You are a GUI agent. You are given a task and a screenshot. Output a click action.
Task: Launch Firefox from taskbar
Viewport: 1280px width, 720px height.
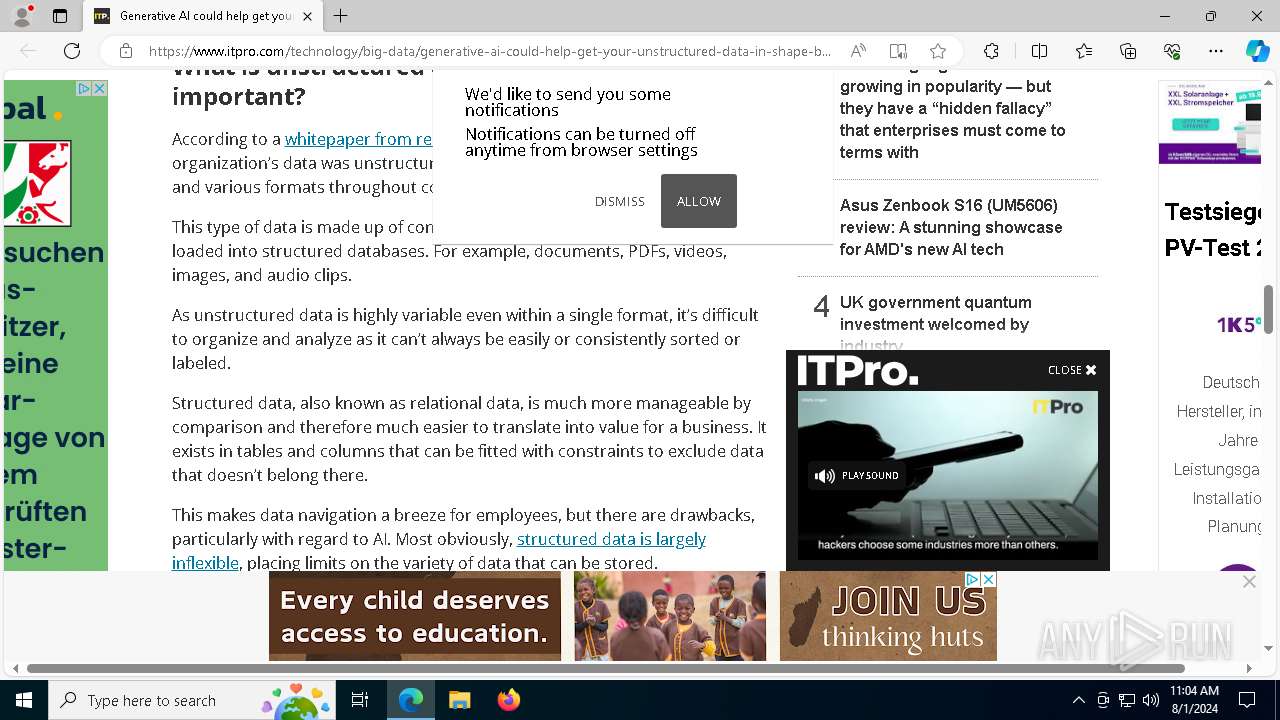coord(508,700)
